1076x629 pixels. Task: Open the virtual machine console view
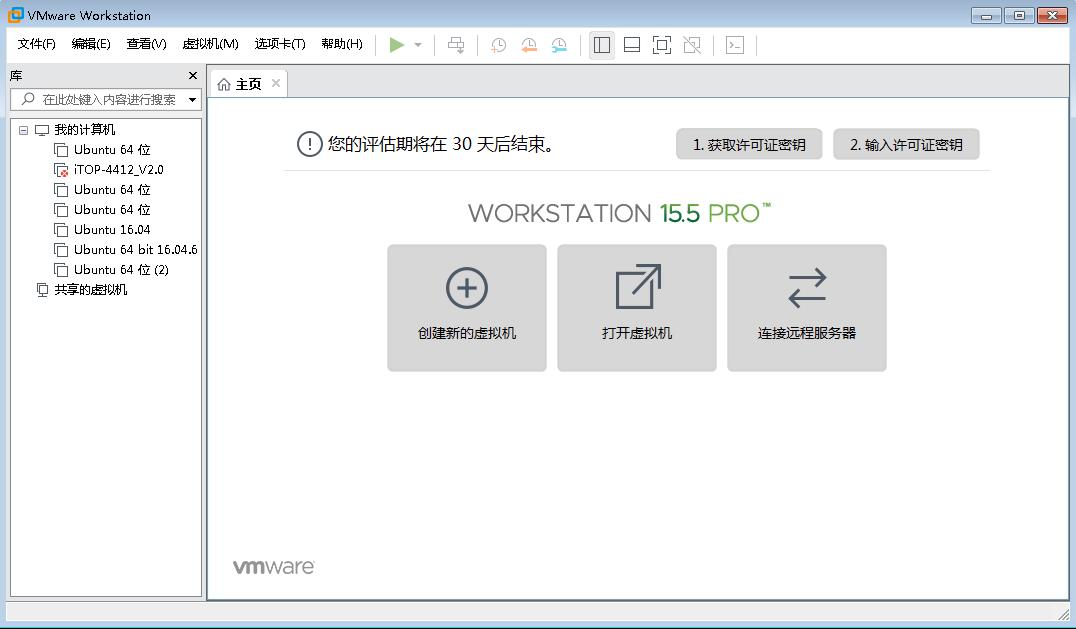(734, 44)
